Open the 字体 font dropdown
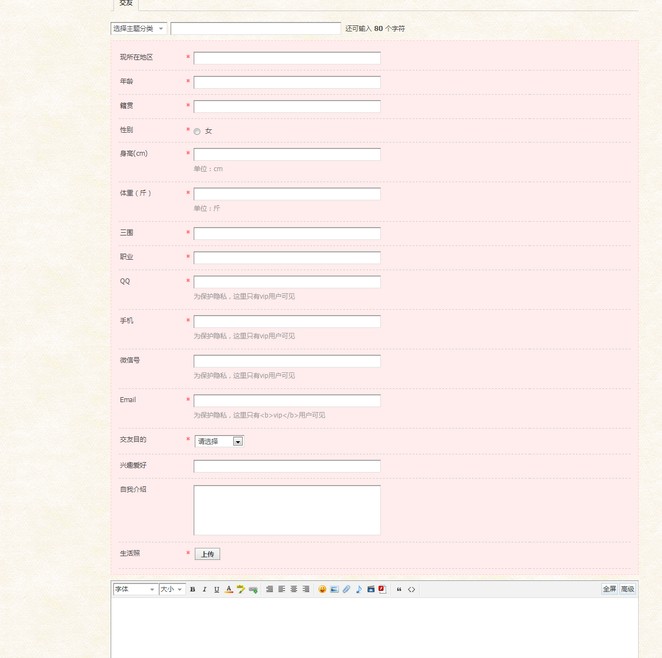This screenshot has height=658, width=662. [x=135, y=589]
